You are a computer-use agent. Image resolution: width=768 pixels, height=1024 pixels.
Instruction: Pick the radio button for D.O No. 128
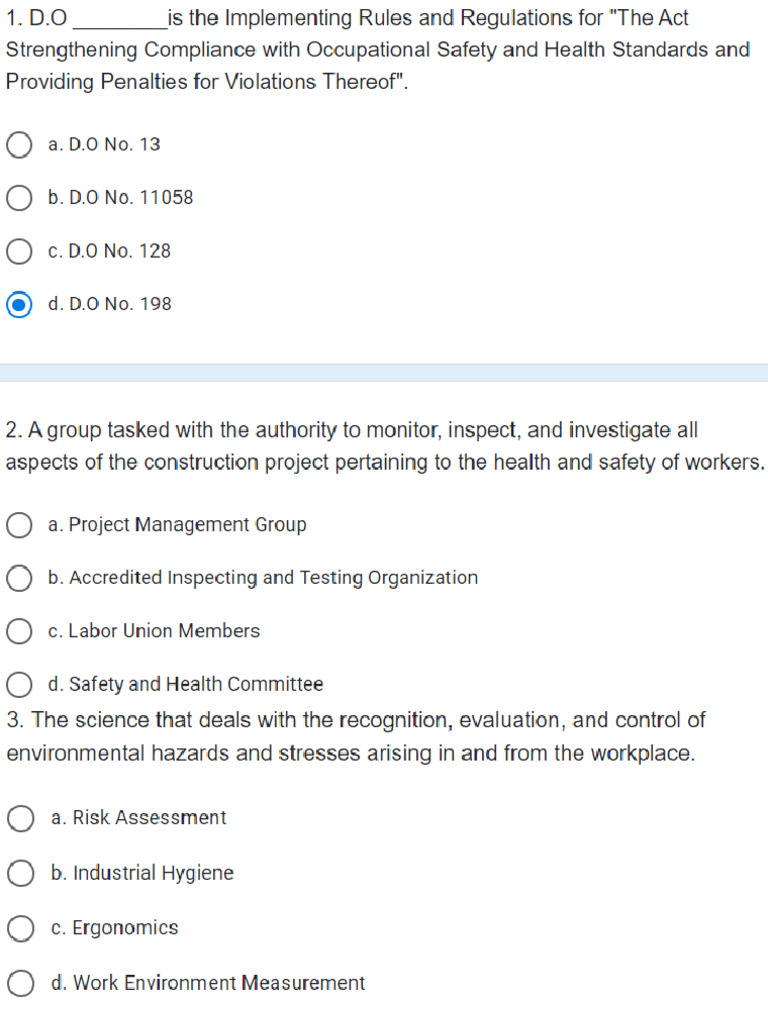pyautogui.click(x=19, y=251)
